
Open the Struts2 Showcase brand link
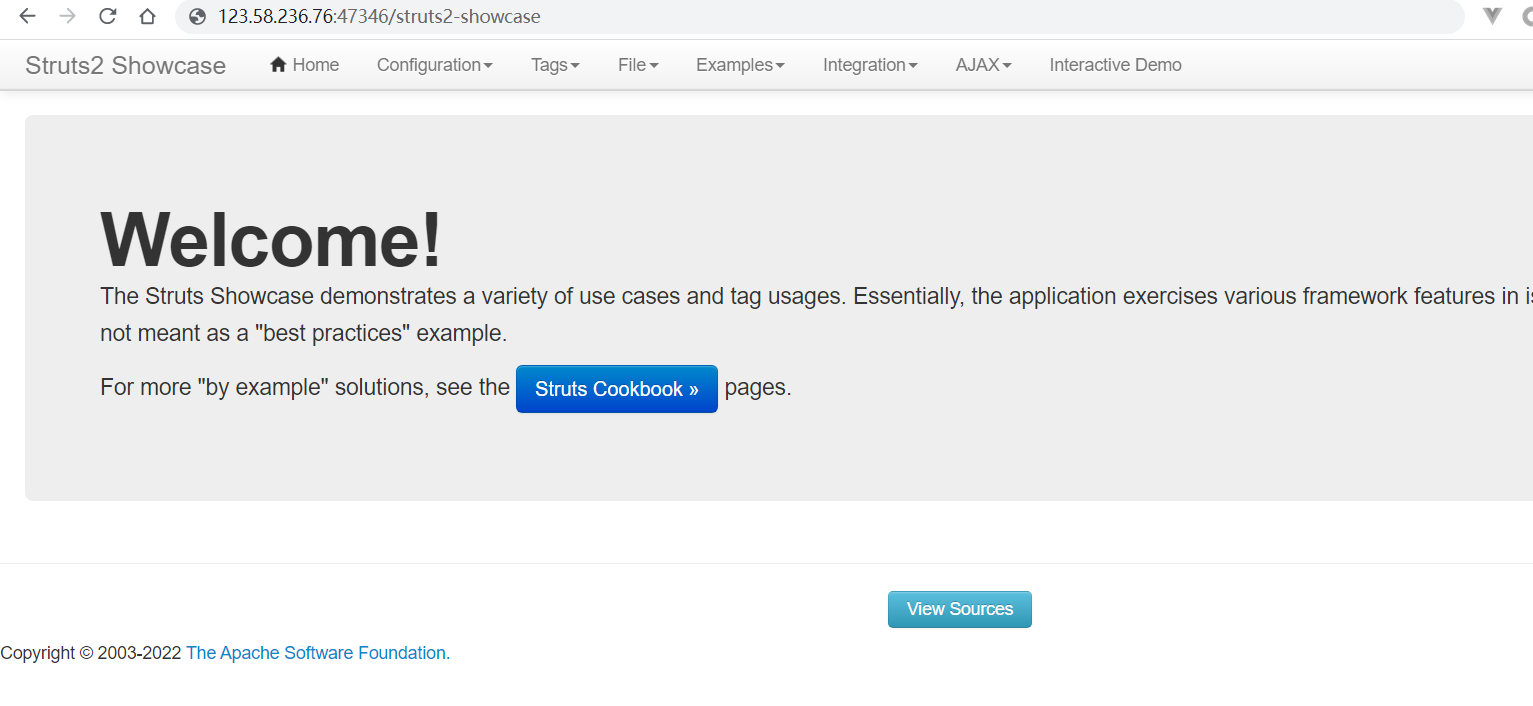[x=125, y=66]
